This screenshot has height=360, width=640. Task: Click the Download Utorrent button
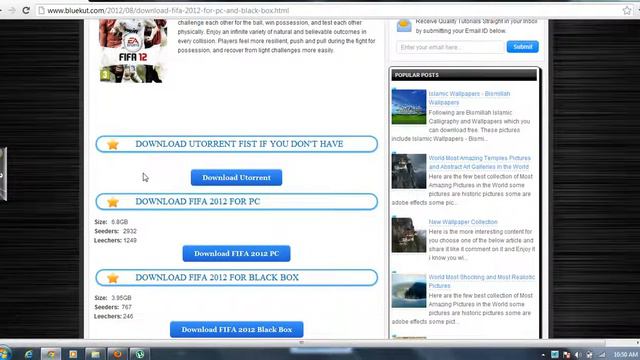pyautogui.click(x=236, y=178)
